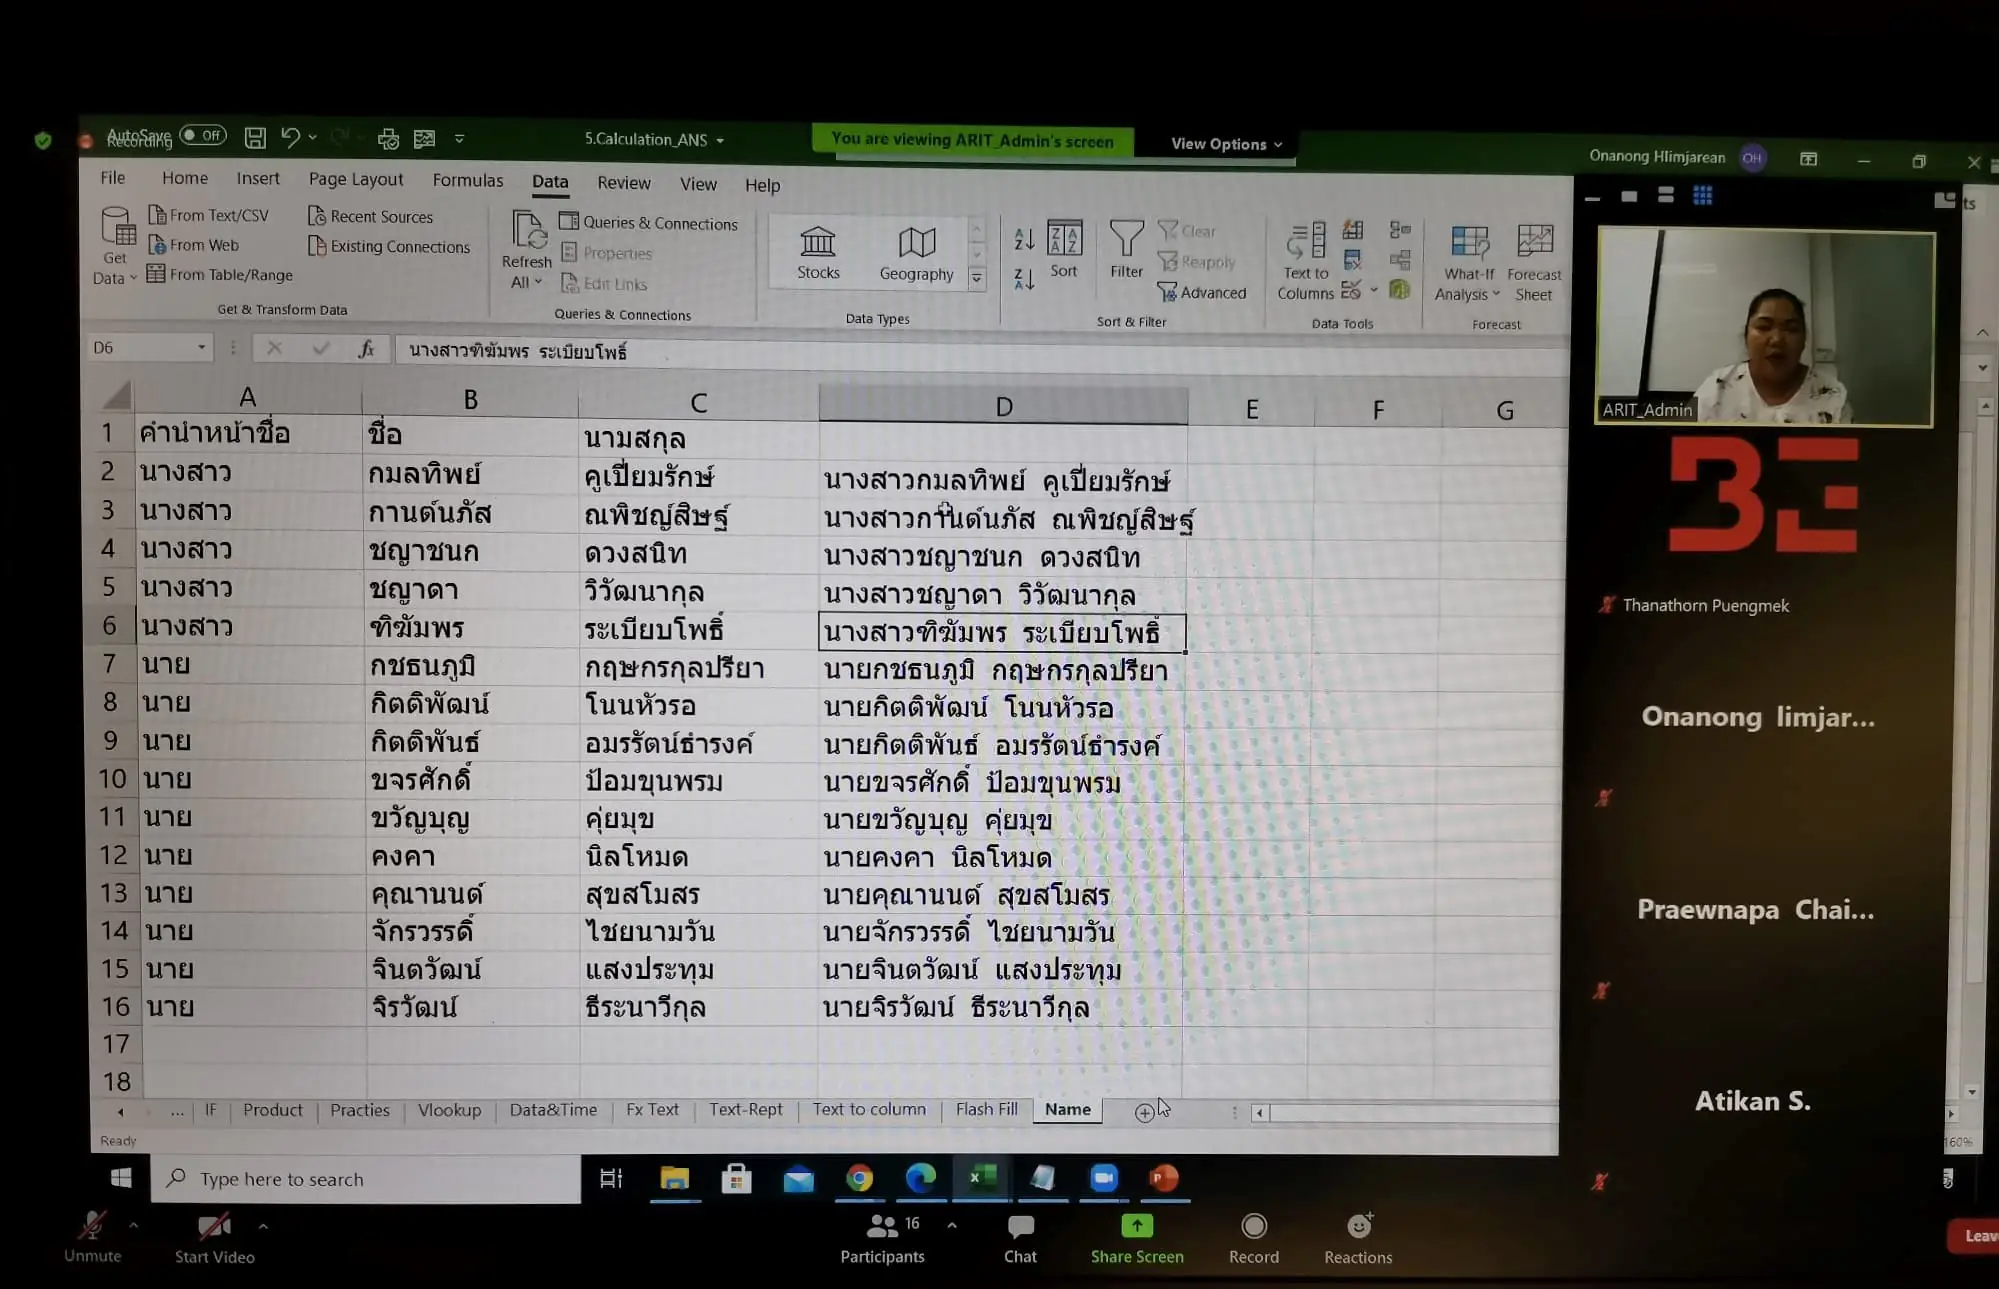Toggle the AutoSave switch
This screenshot has width=1999, height=1289.
[x=203, y=135]
